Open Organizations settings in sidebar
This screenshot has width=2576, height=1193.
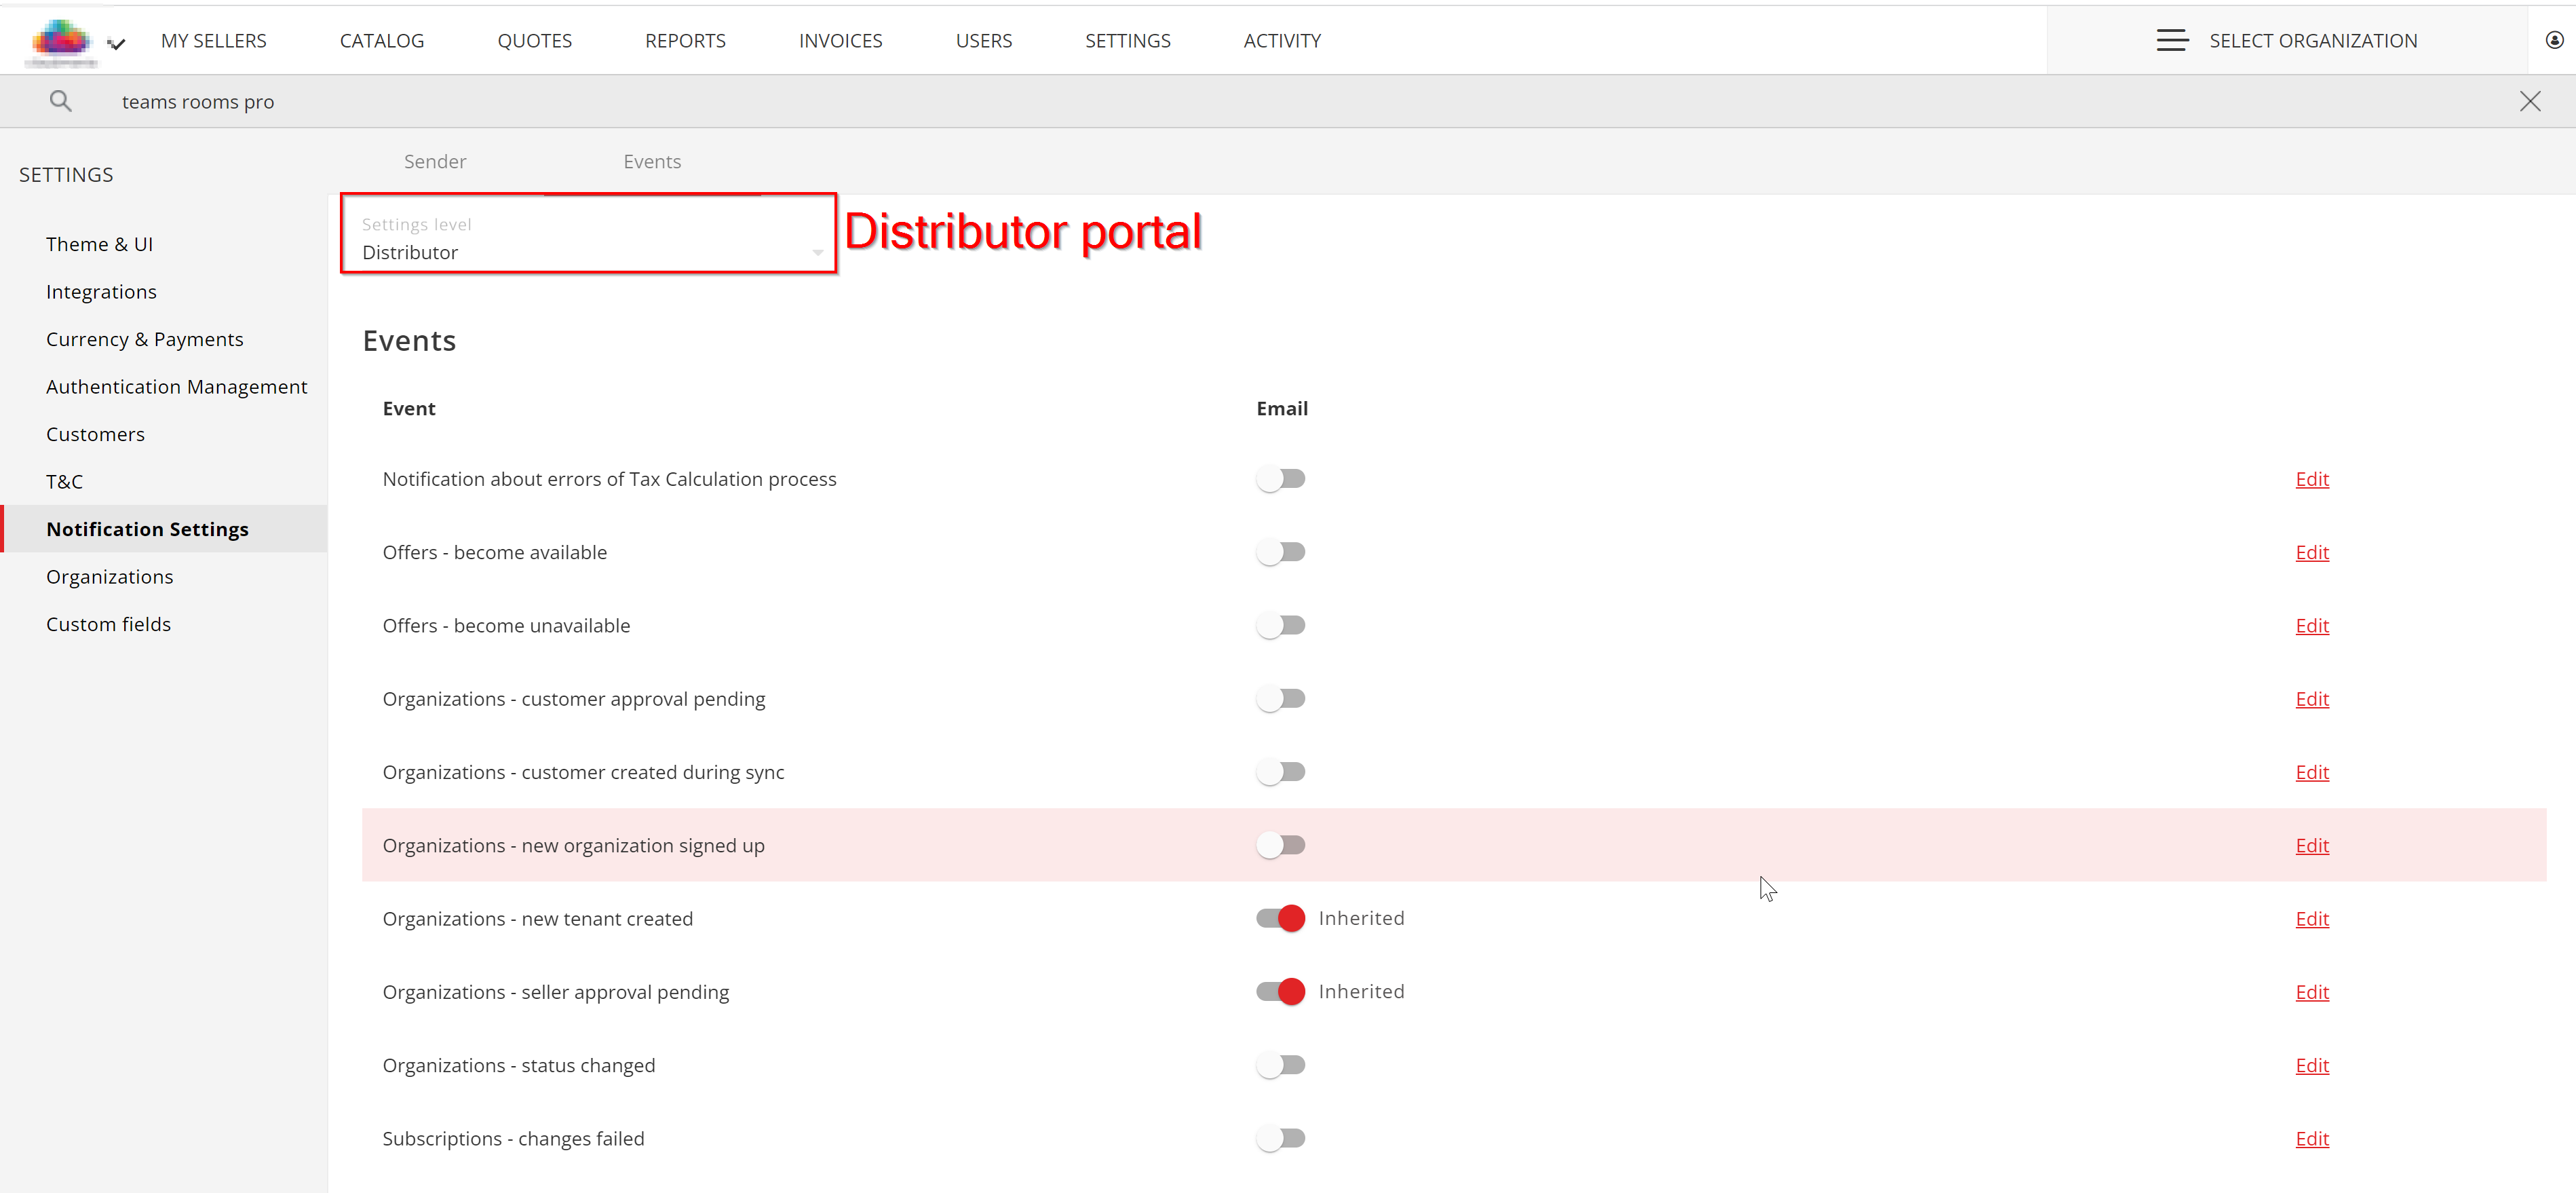(x=109, y=577)
